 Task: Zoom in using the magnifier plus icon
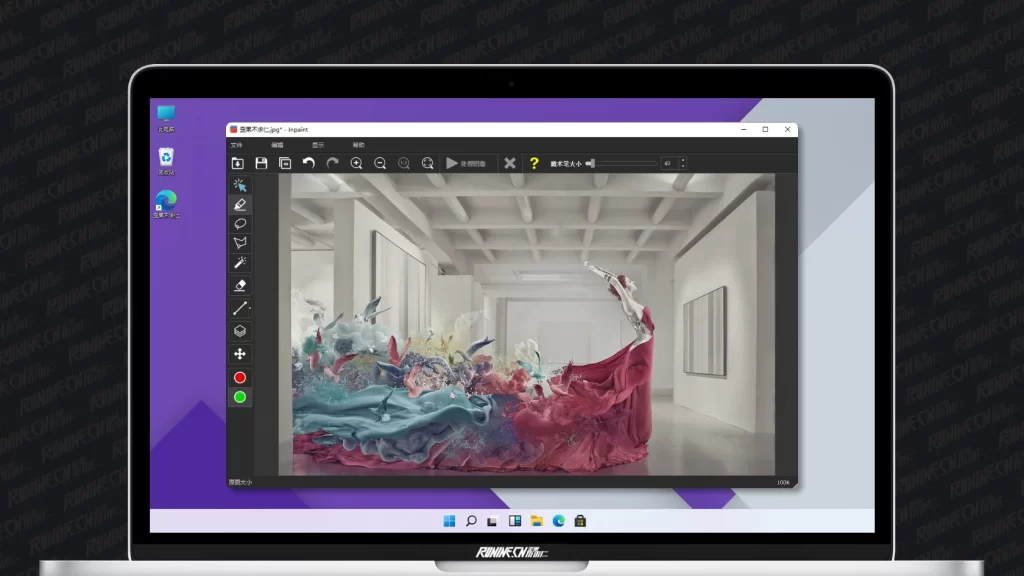pos(356,163)
